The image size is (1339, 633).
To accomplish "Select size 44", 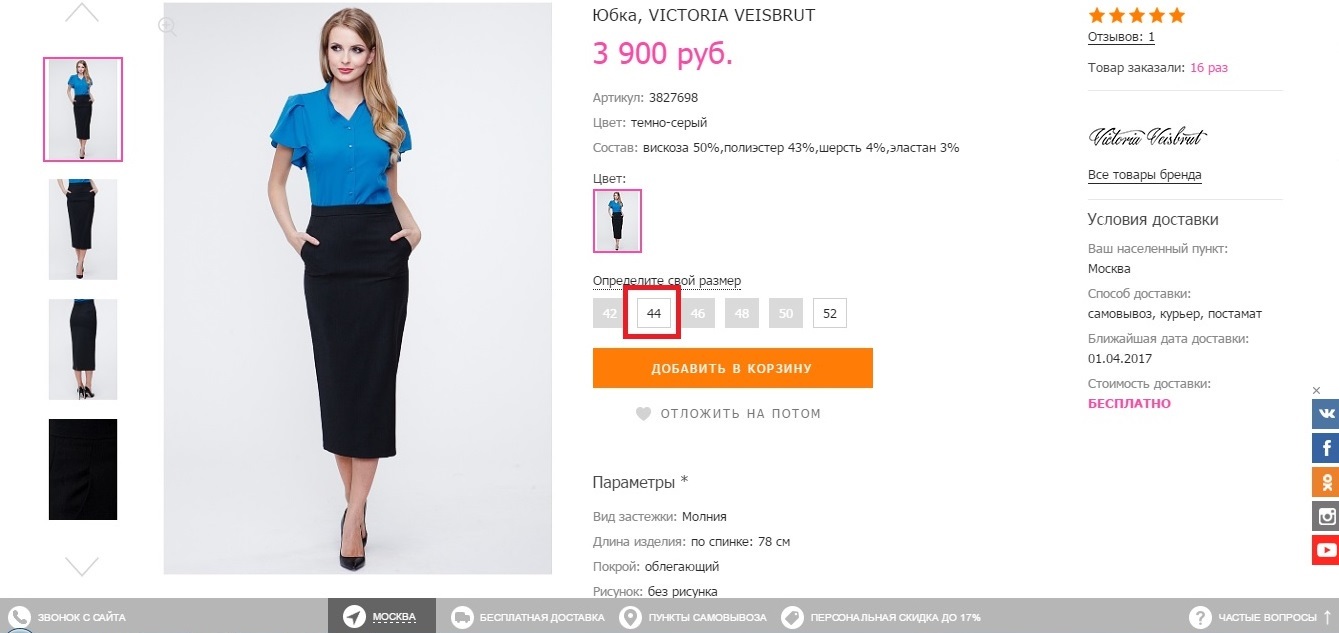I will [654, 313].
